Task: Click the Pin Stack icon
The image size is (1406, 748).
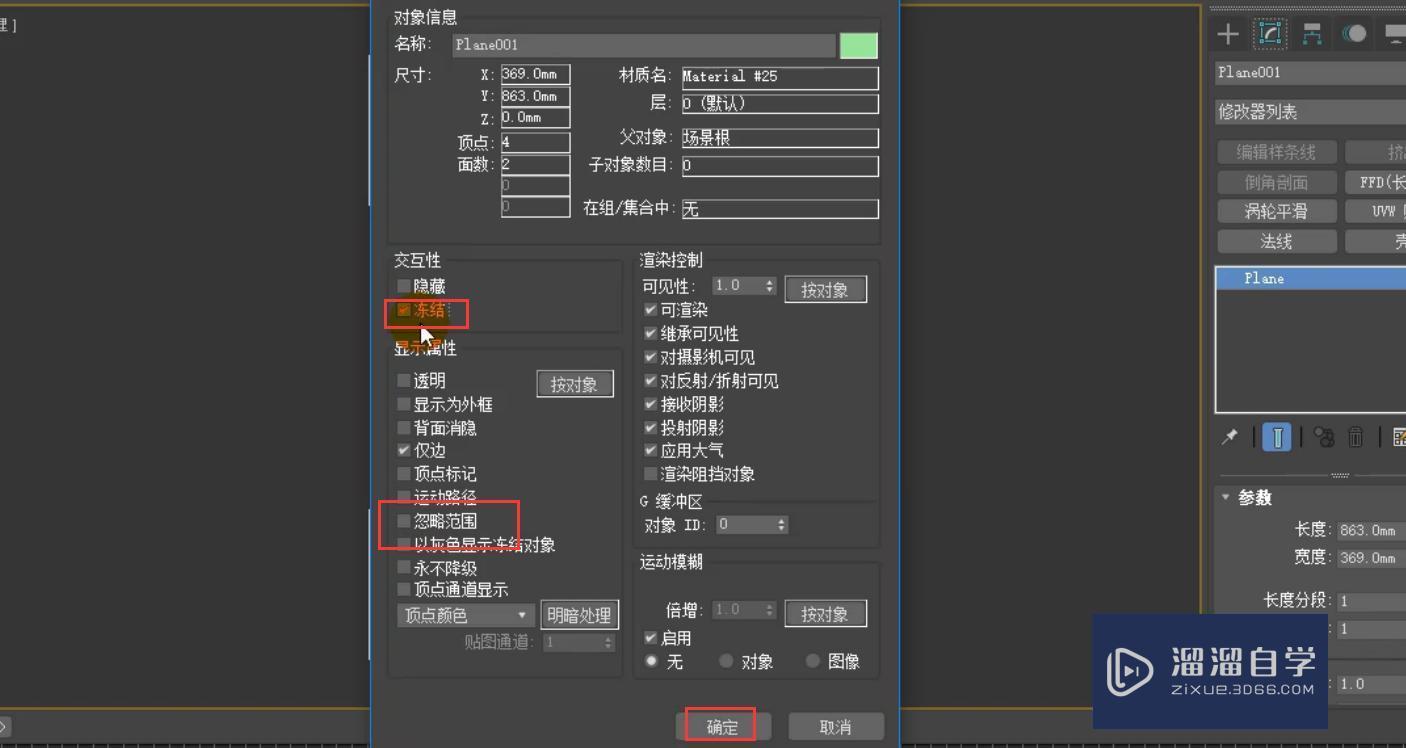Action: pyautogui.click(x=1230, y=437)
